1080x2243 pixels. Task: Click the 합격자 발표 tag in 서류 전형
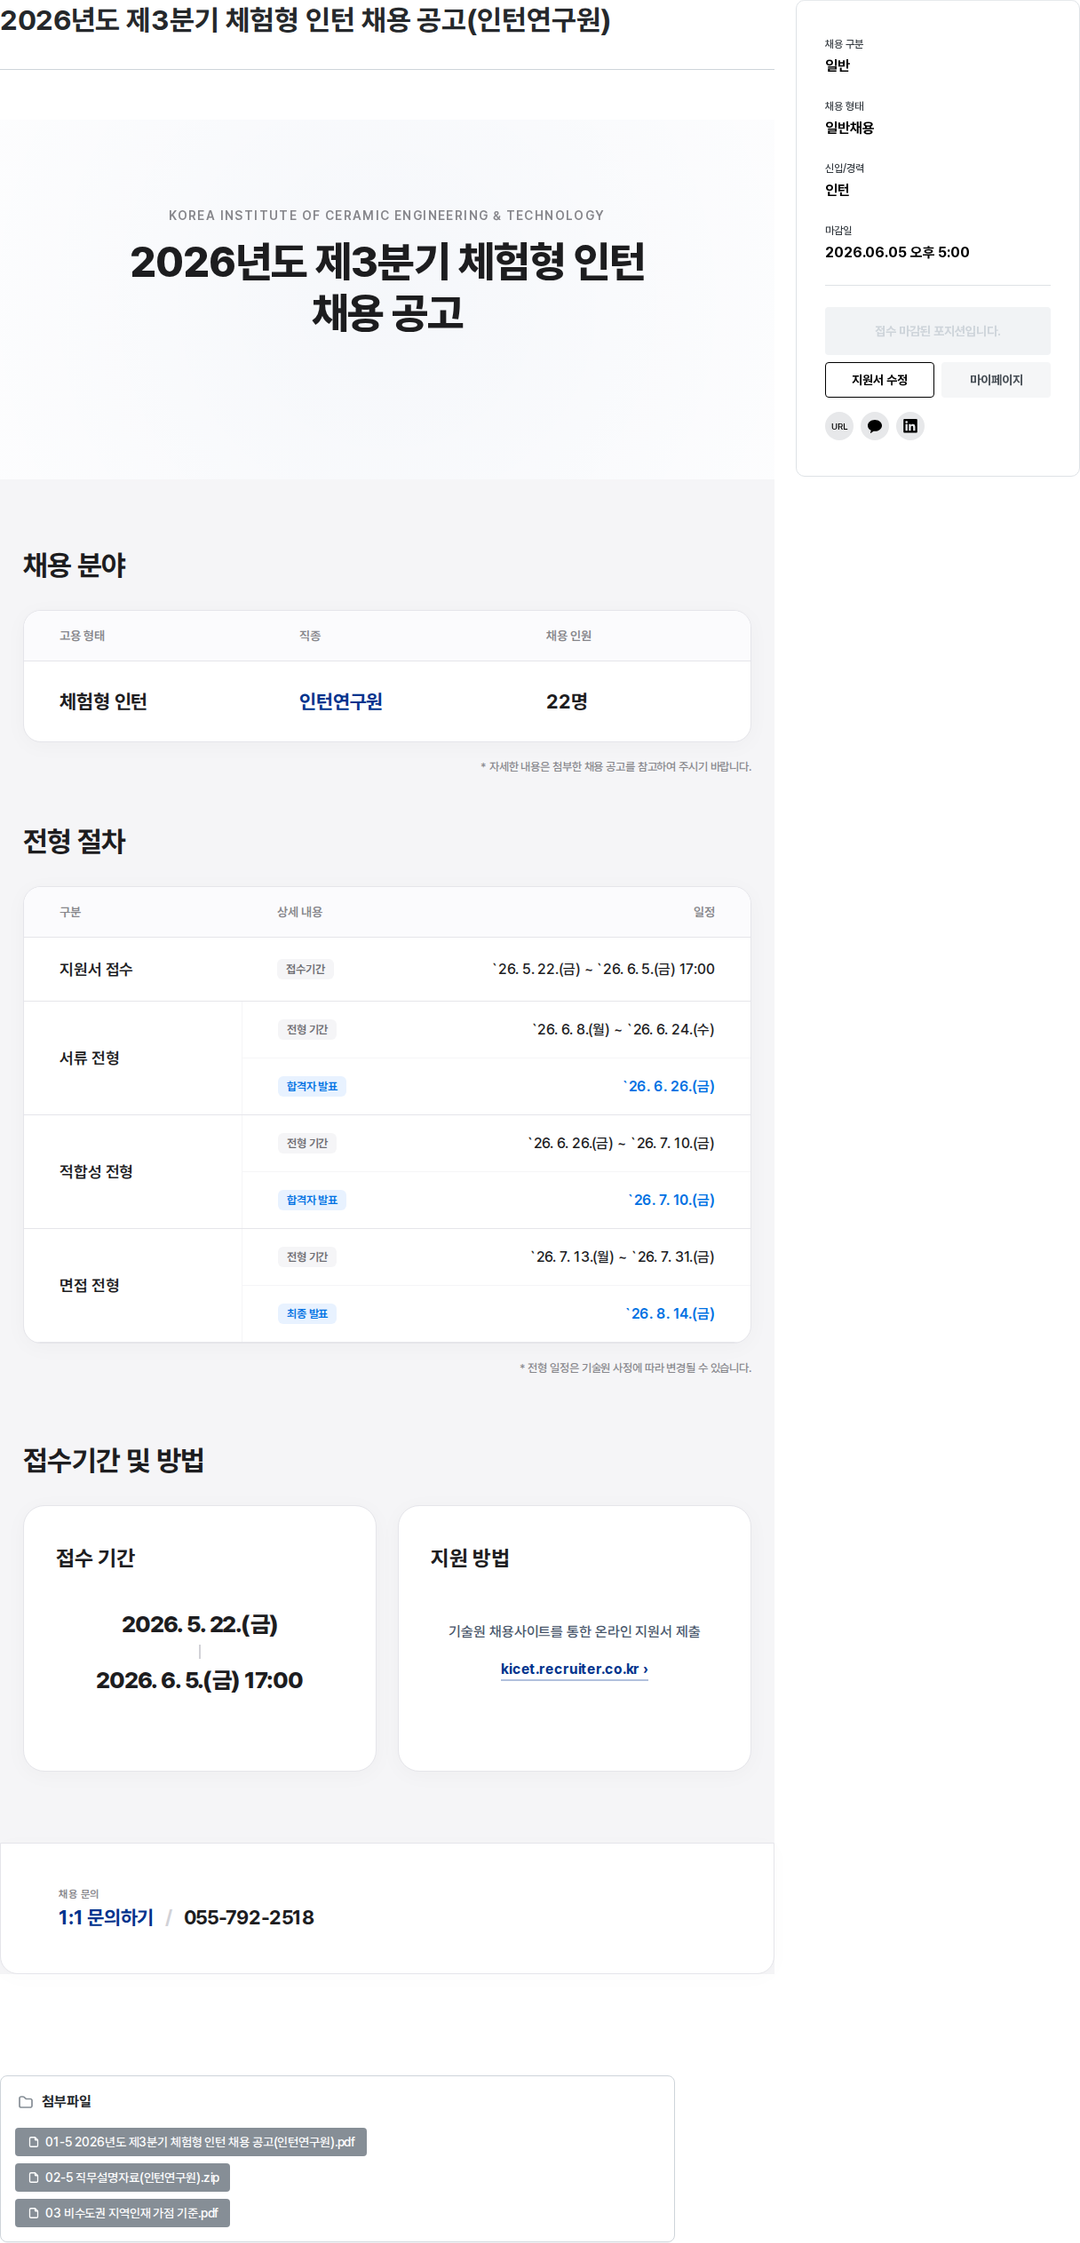[x=312, y=1086]
